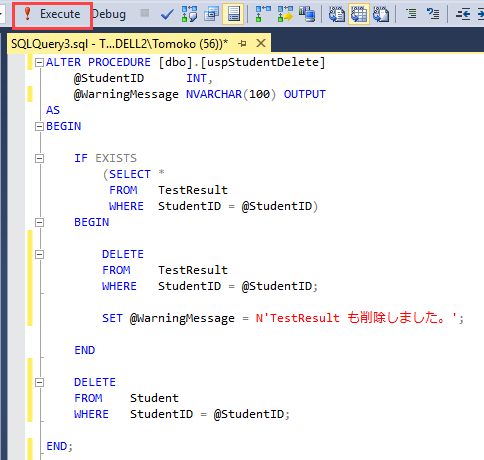
Task: Click the SELECT * text in subquery
Action: [137, 174]
